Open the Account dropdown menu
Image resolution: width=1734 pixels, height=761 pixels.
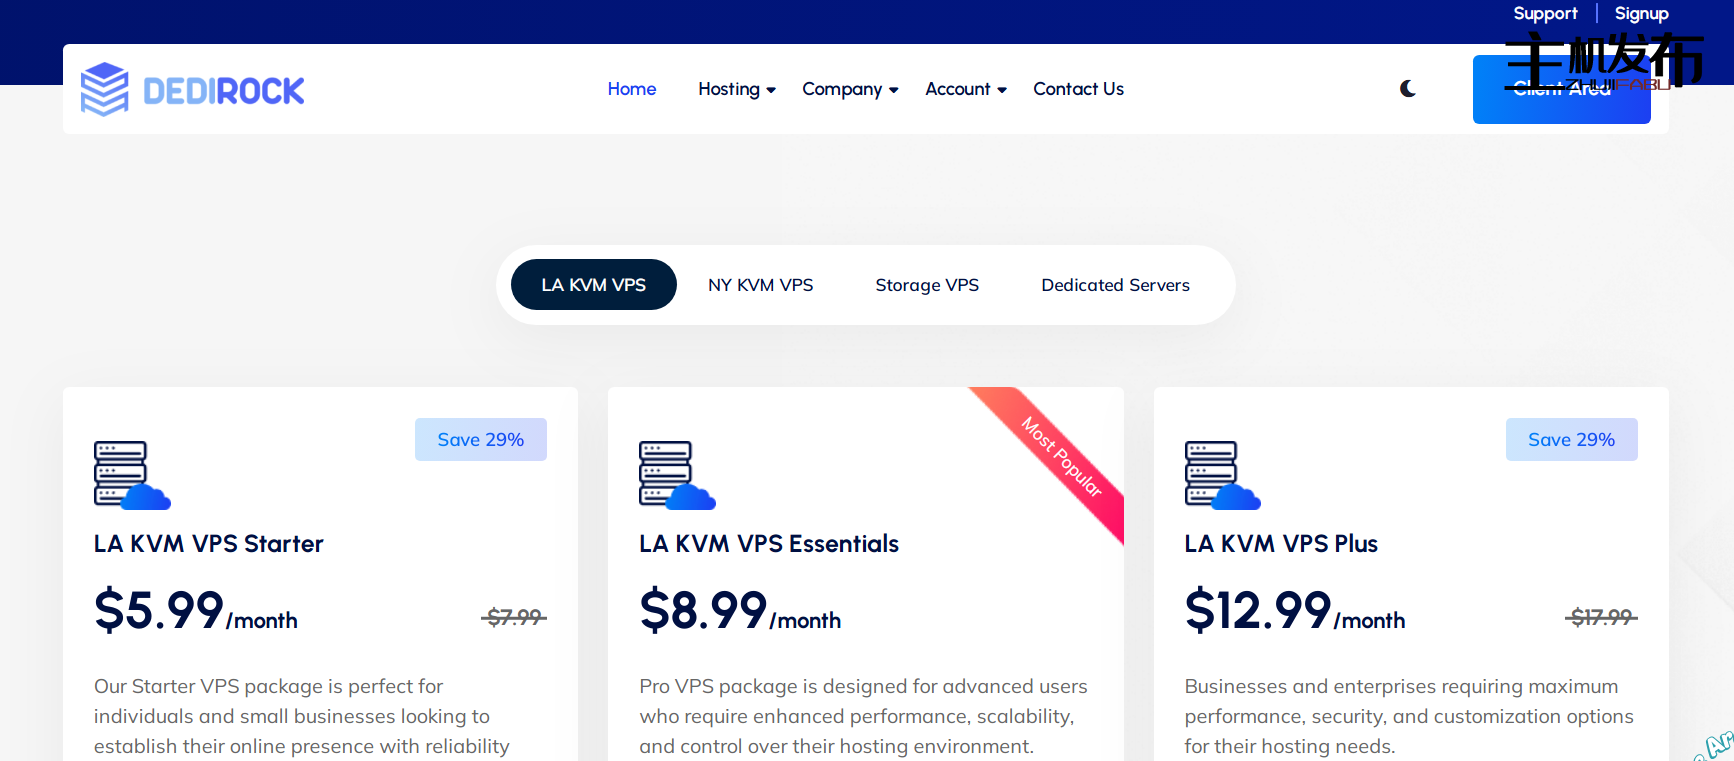pyautogui.click(x=965, y=89)
